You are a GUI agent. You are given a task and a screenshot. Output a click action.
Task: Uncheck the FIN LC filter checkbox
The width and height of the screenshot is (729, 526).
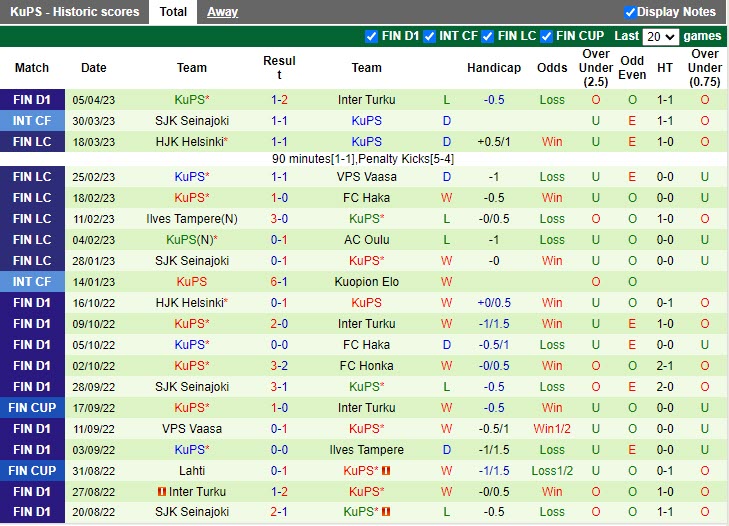tap(487, 36)
